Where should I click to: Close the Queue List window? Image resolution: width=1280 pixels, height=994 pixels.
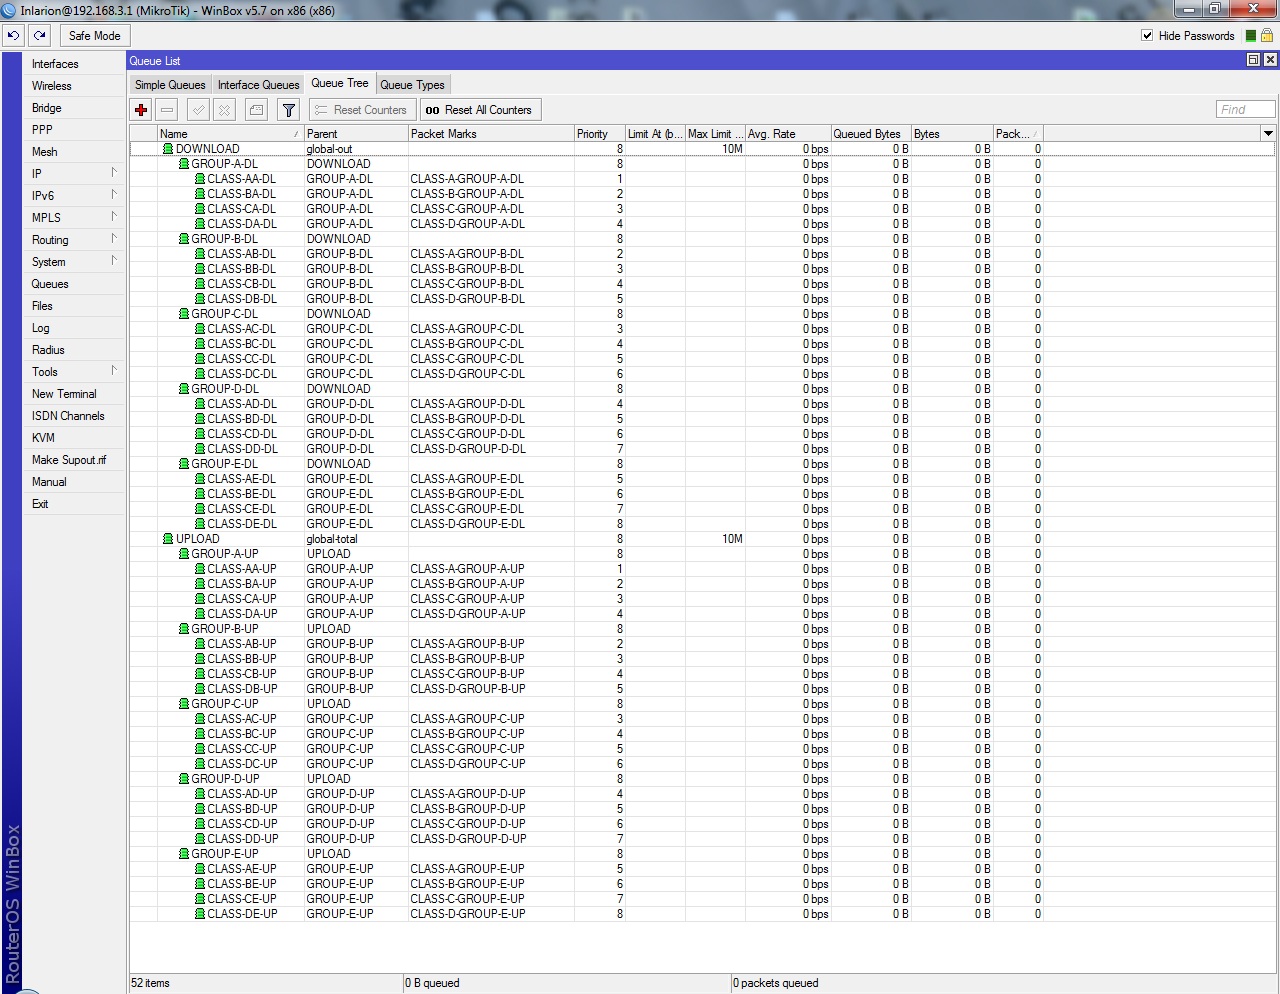point(1270,60)
